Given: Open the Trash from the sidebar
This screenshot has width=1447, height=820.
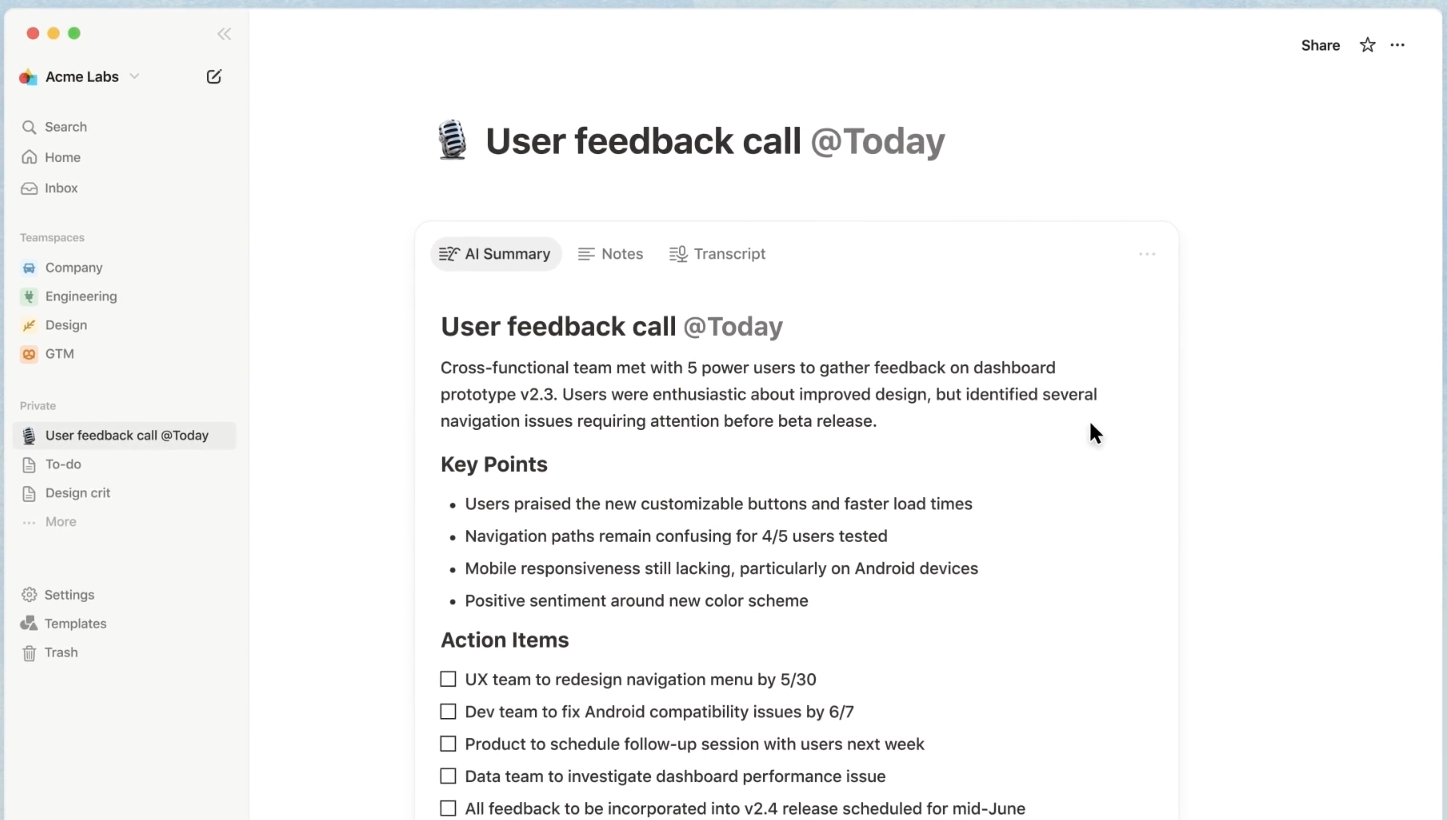Looking at the screenshot, I should tap(60, 652).
